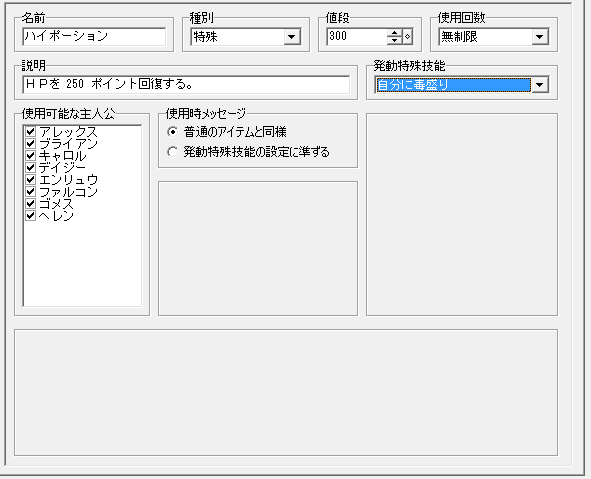Expand the 発動特殊技能 dropdown 自分に毒盛り

click(x=540, y=85)
